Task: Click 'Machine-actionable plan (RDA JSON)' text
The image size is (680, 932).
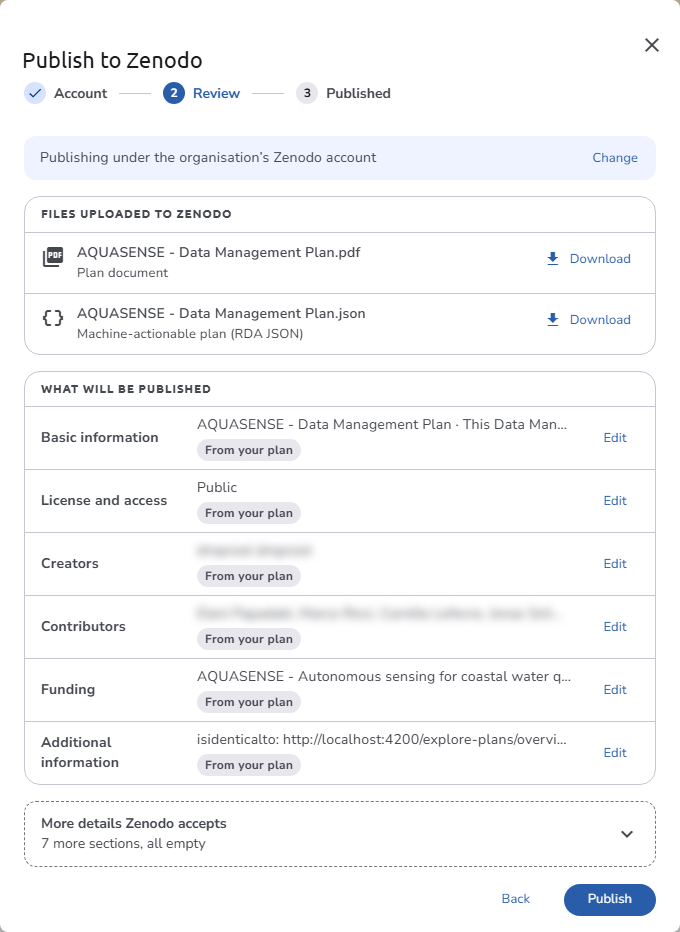Action: (190, 334)
